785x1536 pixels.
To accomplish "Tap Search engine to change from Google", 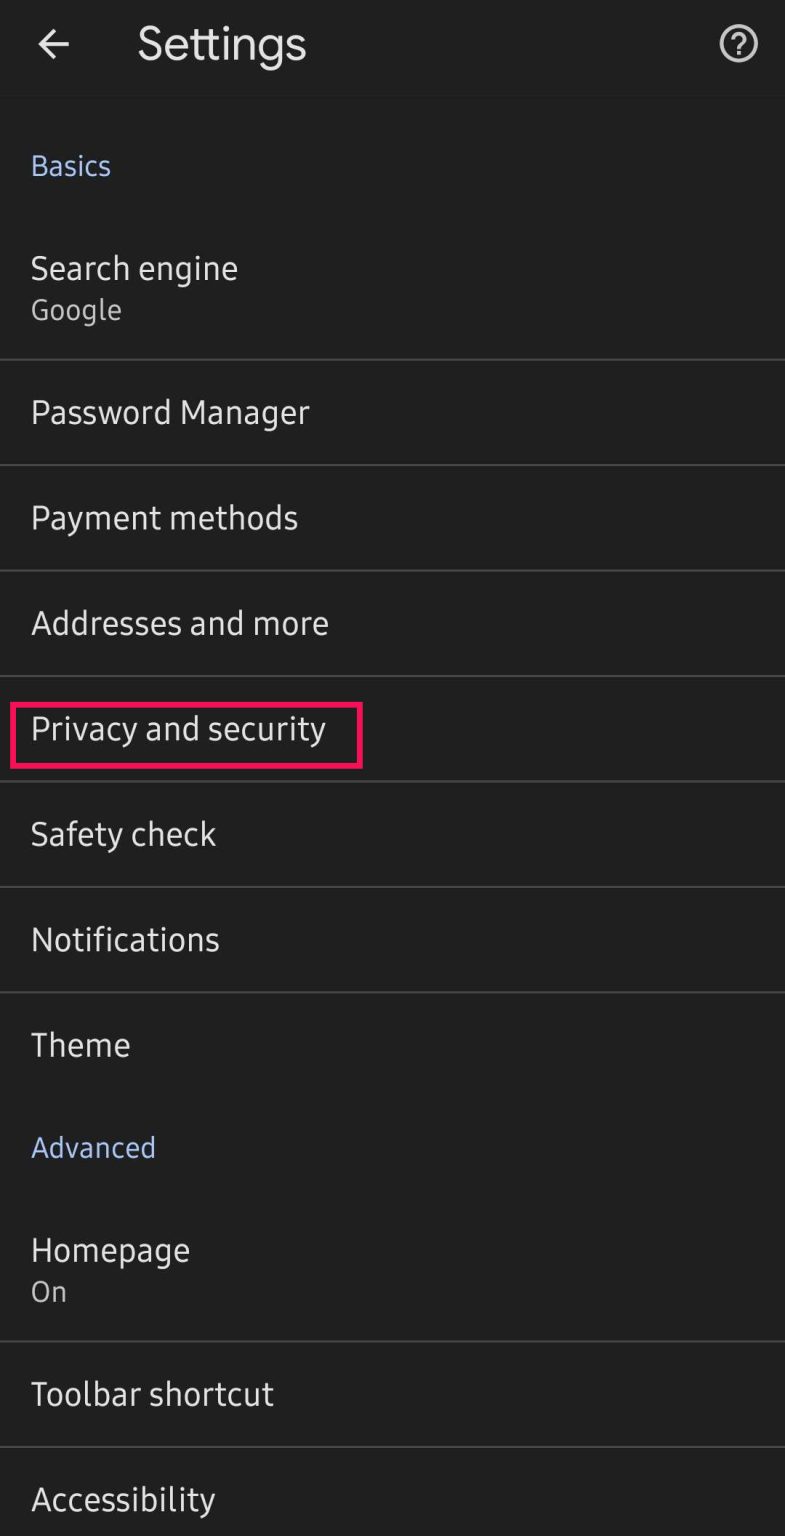I will (x=134, y=267).
